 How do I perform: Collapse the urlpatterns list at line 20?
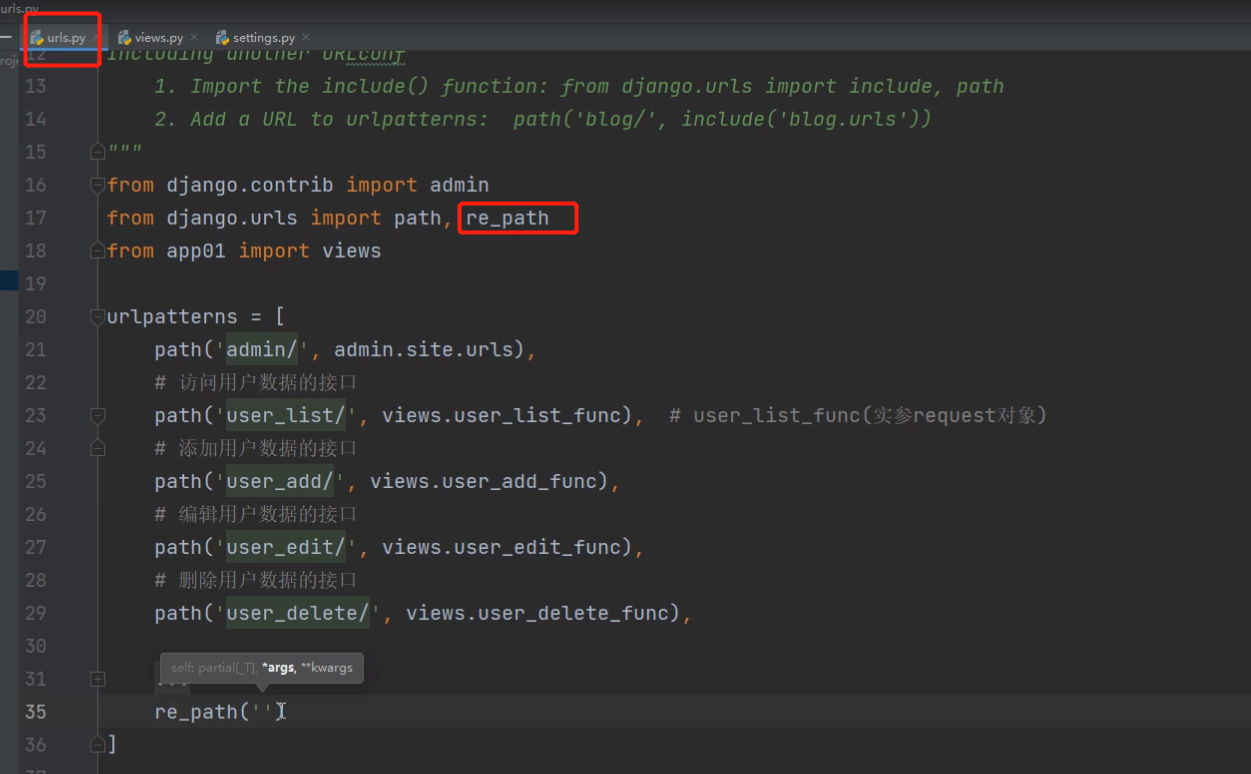97,317
